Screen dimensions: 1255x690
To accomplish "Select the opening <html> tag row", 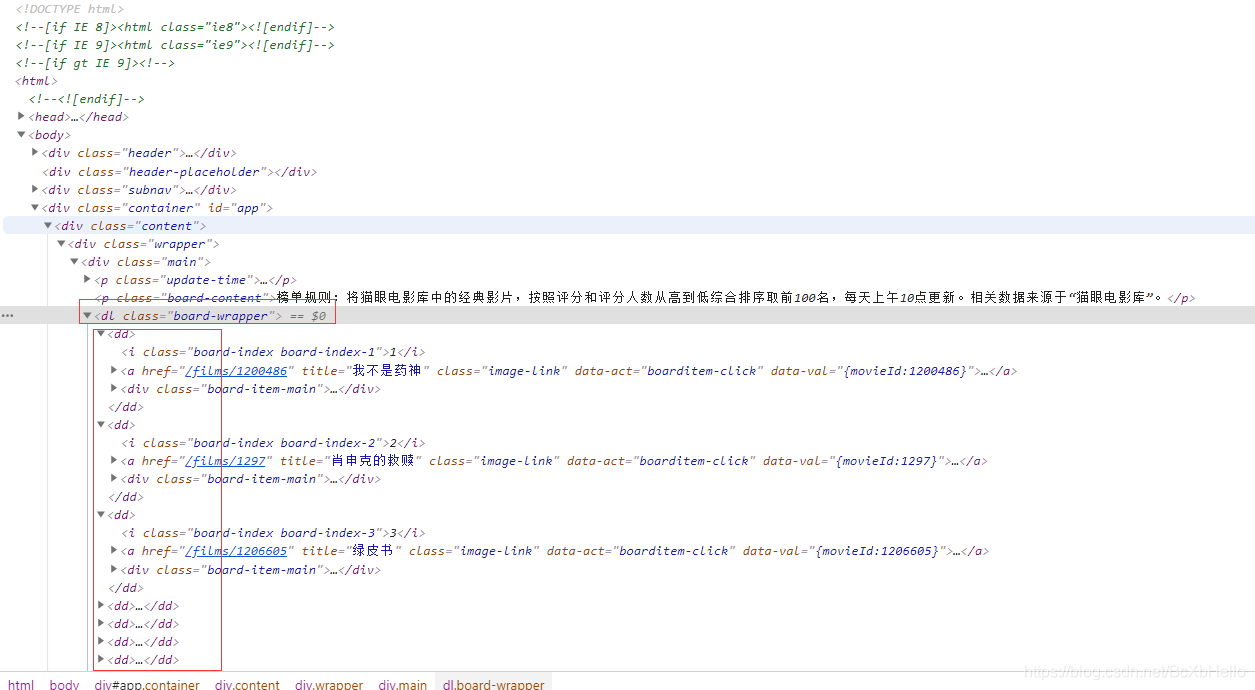I will pos(37,81).
